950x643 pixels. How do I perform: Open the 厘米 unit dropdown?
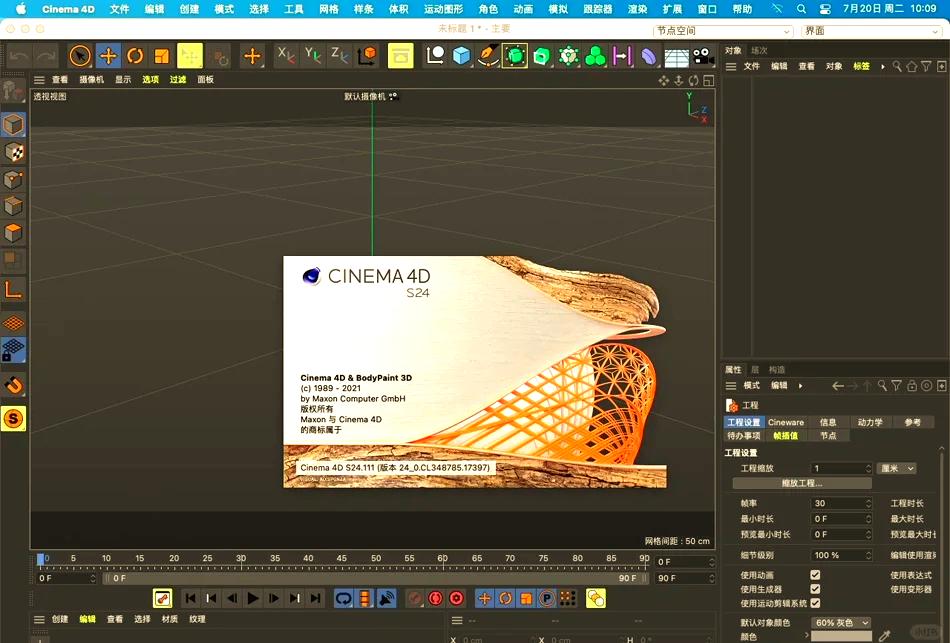pos(897,468)
